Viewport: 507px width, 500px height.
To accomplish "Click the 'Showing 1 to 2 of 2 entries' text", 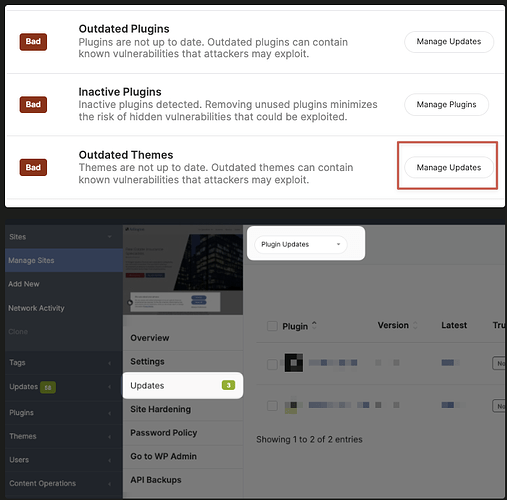I will point(309,440).
